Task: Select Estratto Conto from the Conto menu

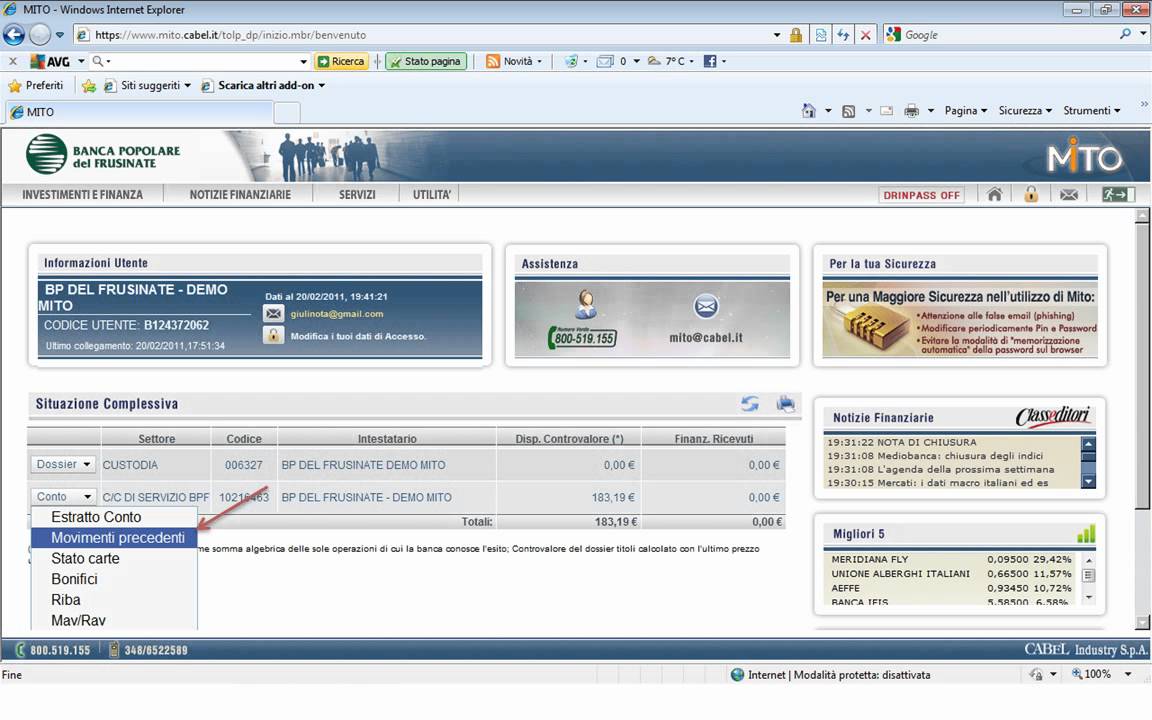Action: click(114, 516)
